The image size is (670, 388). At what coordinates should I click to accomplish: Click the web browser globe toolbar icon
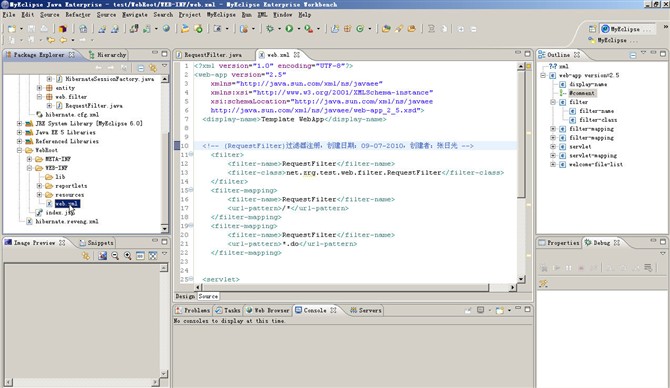[166, 29]
